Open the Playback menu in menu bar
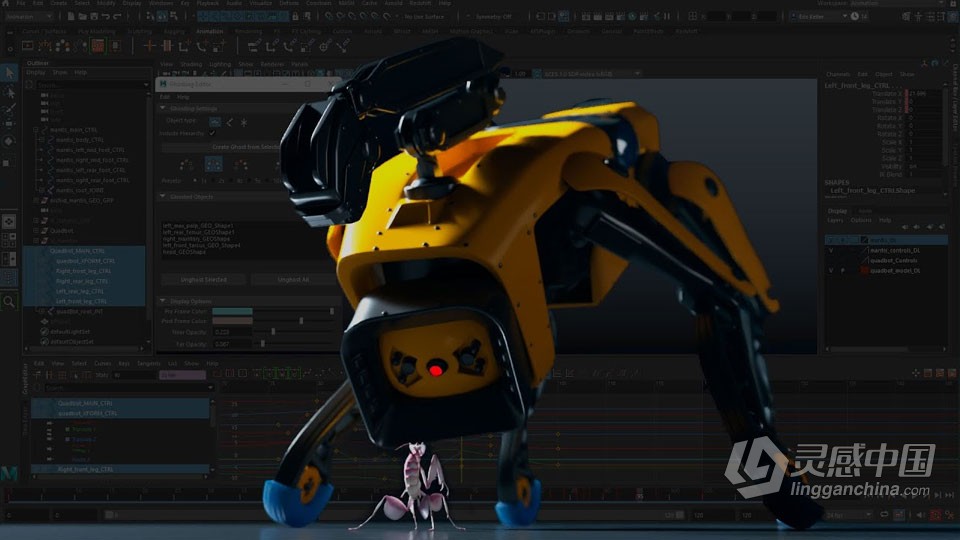This screenshot has height=540, width=960. pos(208,3)
